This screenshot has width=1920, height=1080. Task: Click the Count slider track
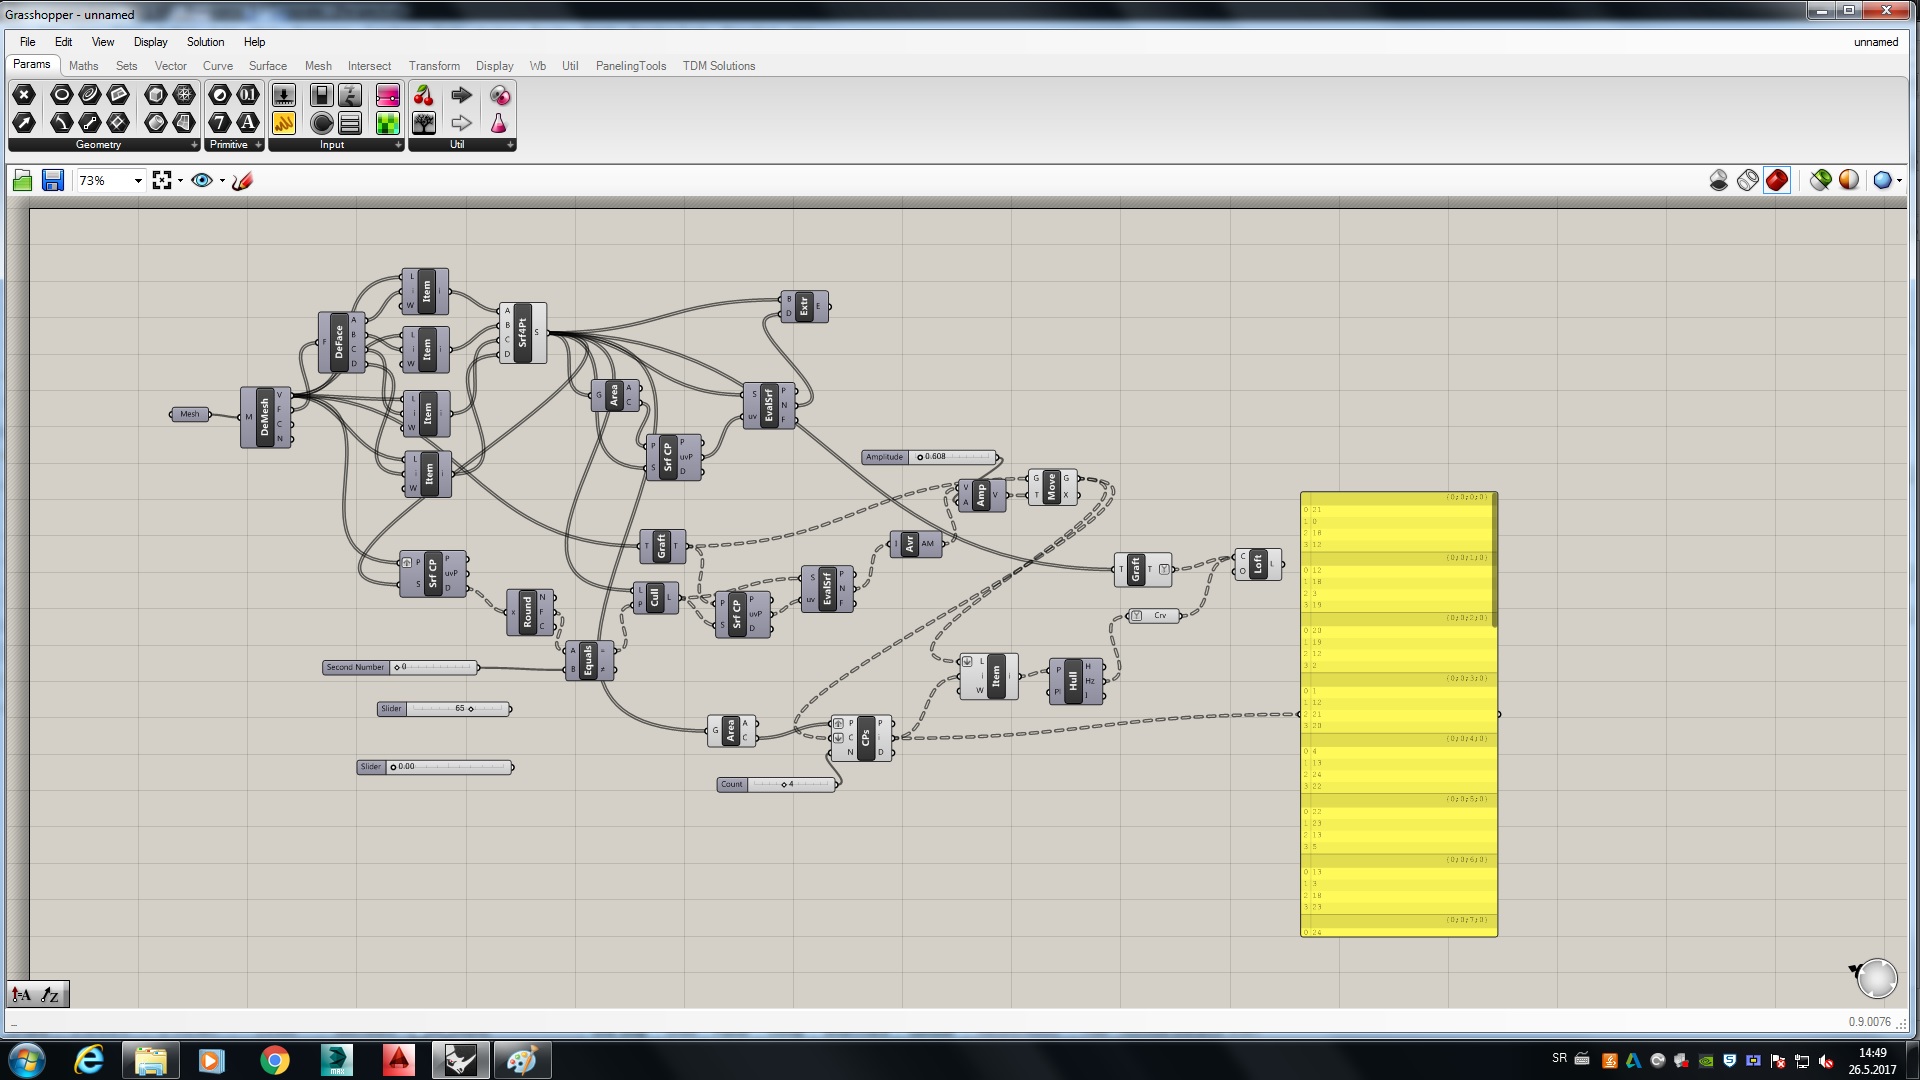[790, 784]
